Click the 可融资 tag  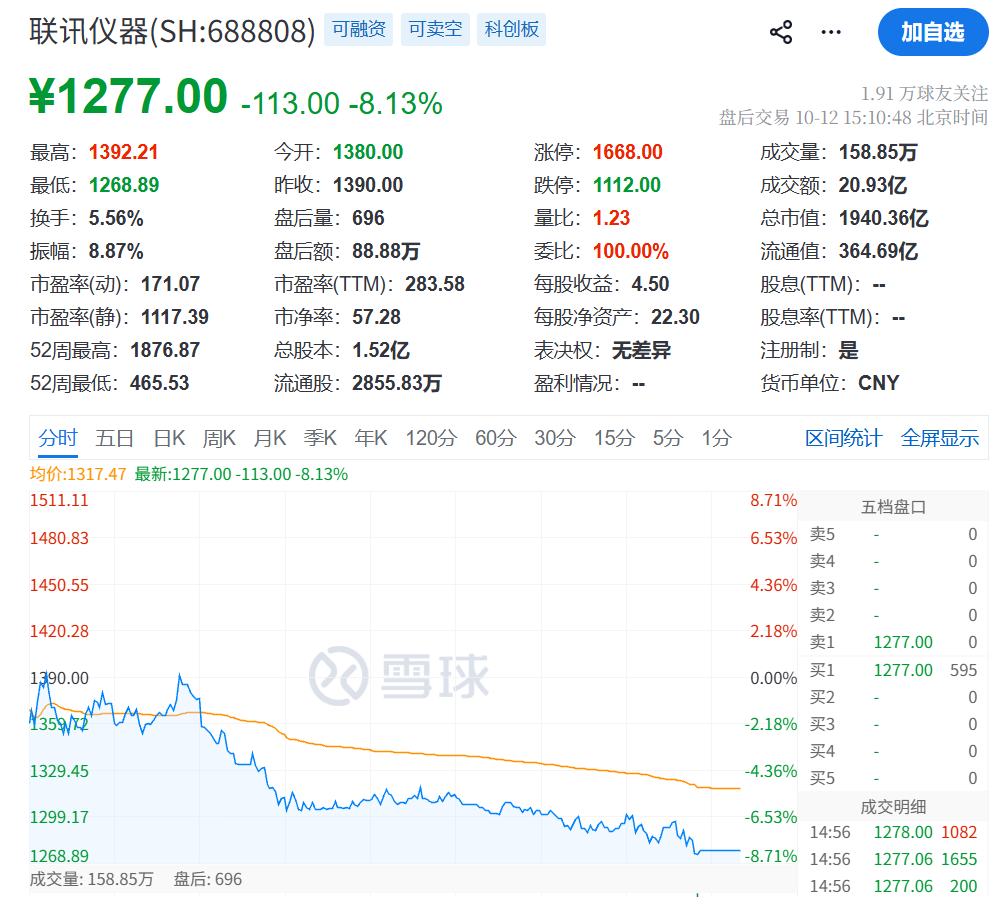(x=358, y=30)
